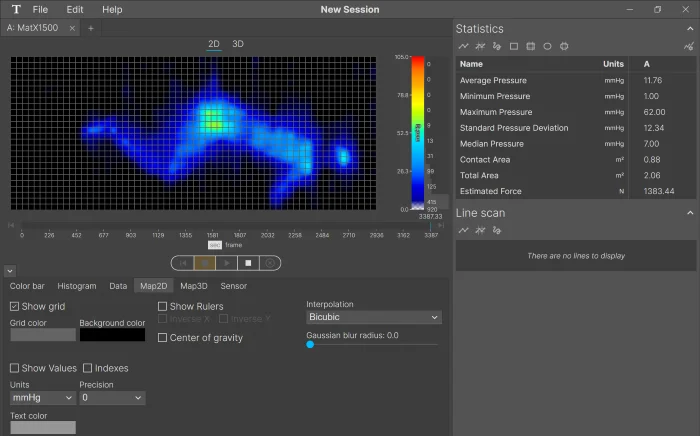Open the Interpolation Bicubic dropdown
The image size is (700, 436).
point(373,317)
